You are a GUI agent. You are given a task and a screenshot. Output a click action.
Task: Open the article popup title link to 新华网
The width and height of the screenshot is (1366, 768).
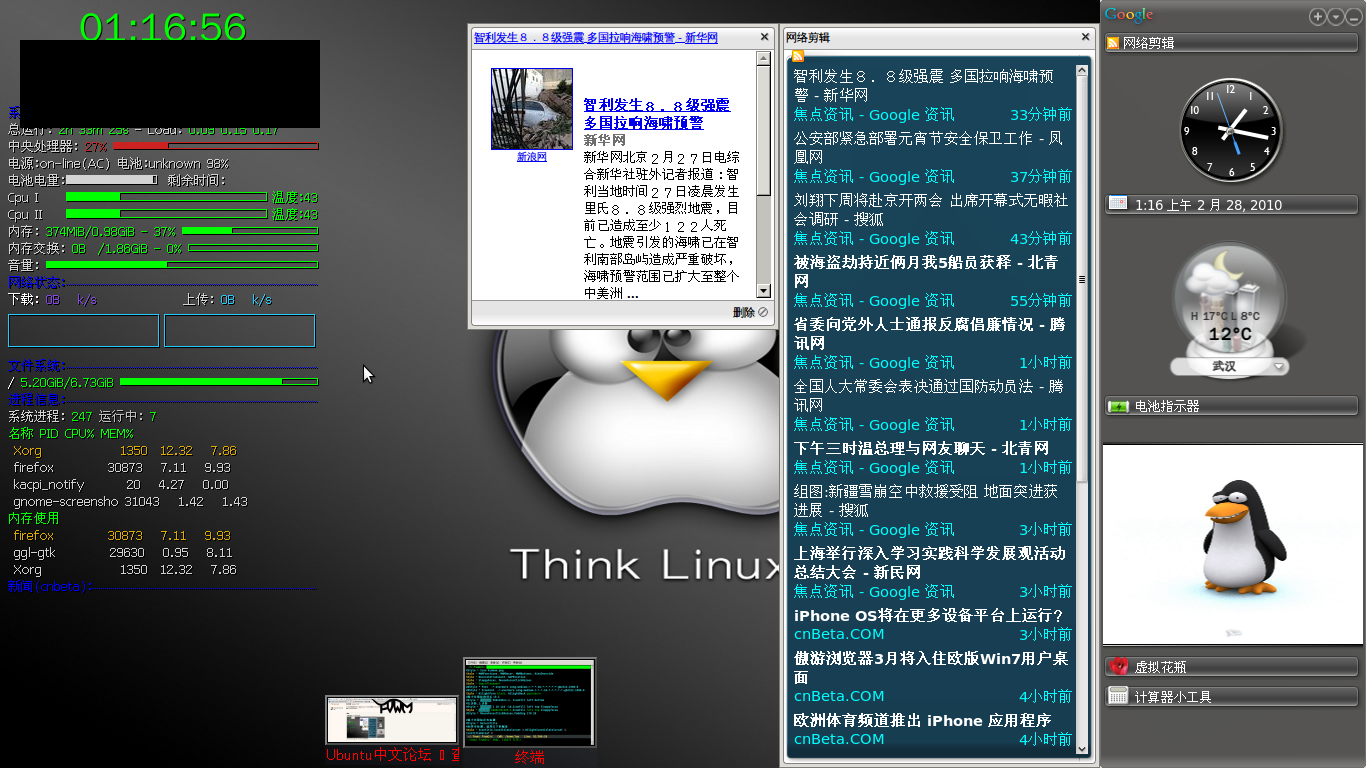(x=596, y=37)
